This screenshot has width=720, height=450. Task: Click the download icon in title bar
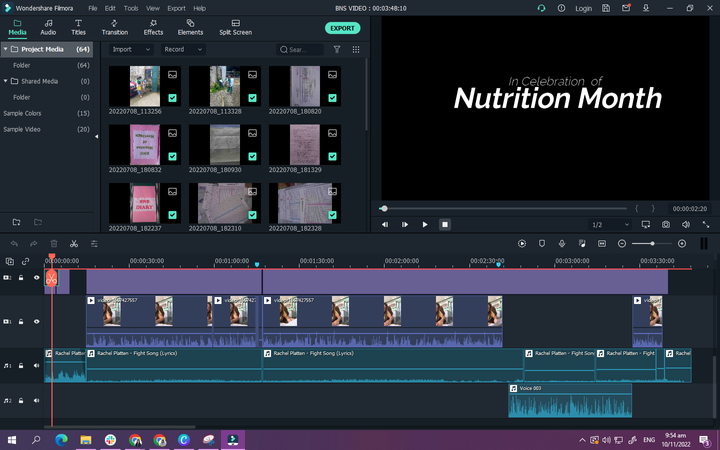[646, 8]
